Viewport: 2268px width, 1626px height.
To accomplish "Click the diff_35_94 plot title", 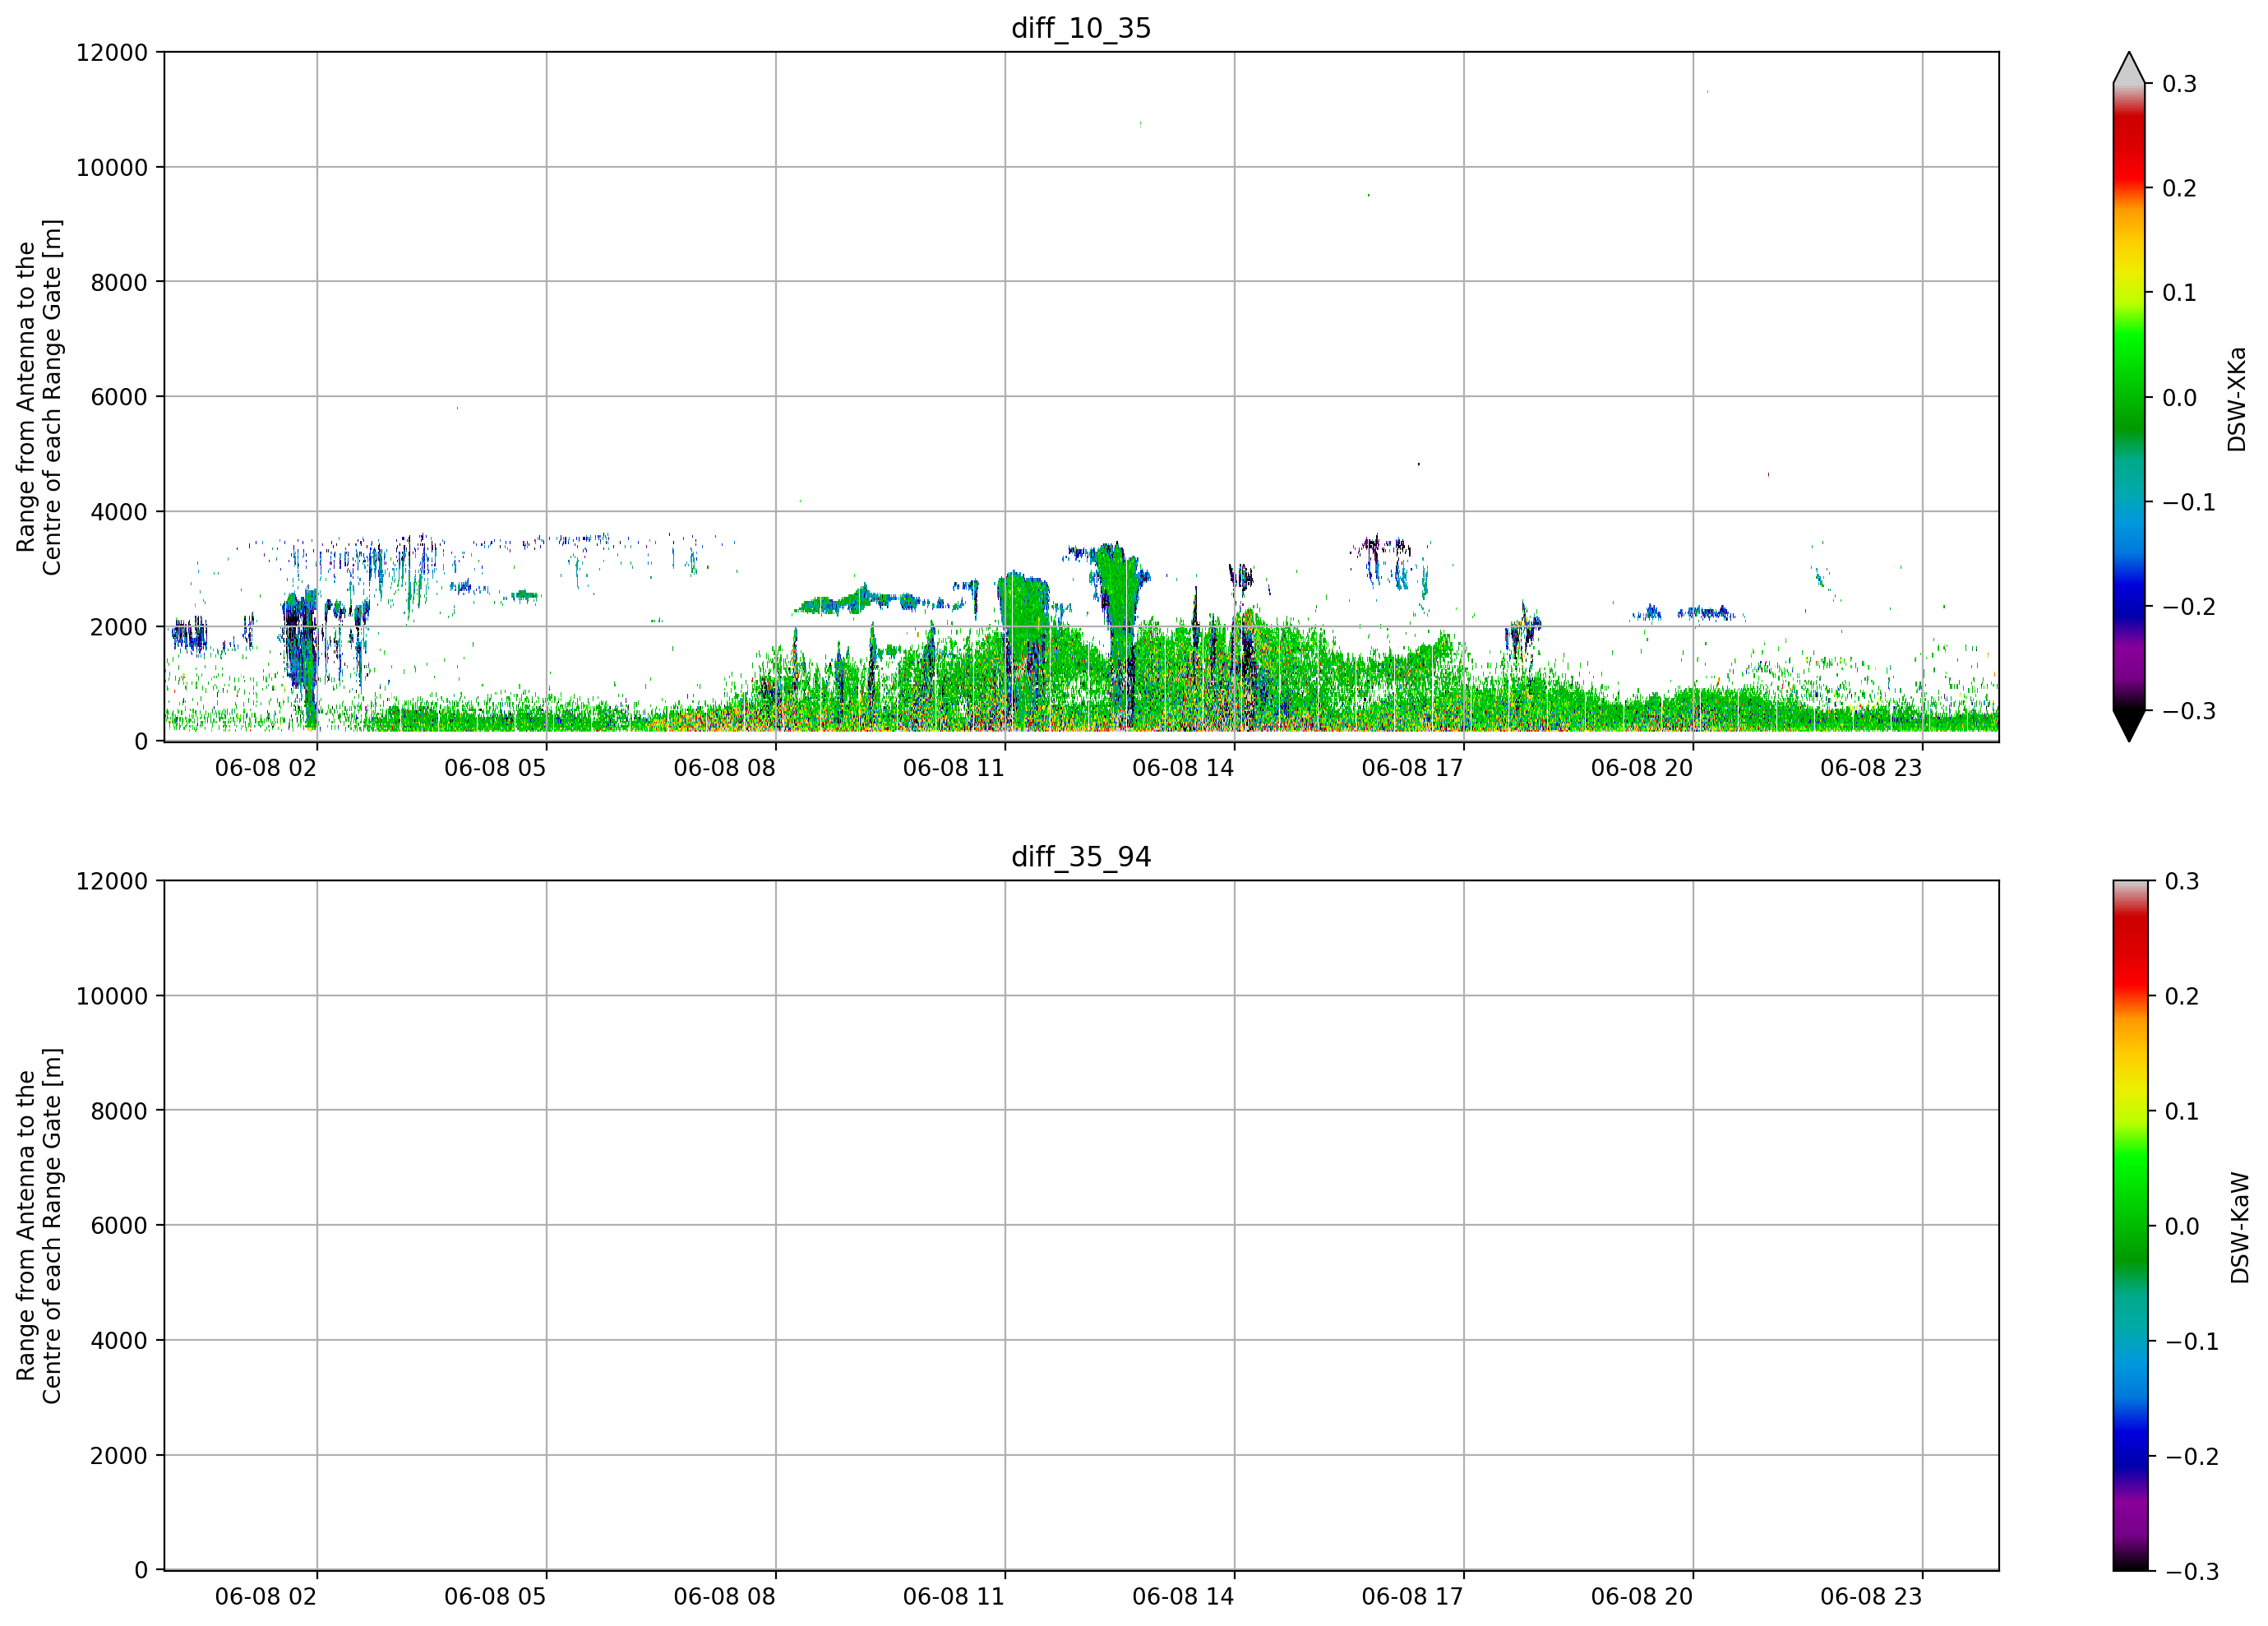I will point(1081,857).
